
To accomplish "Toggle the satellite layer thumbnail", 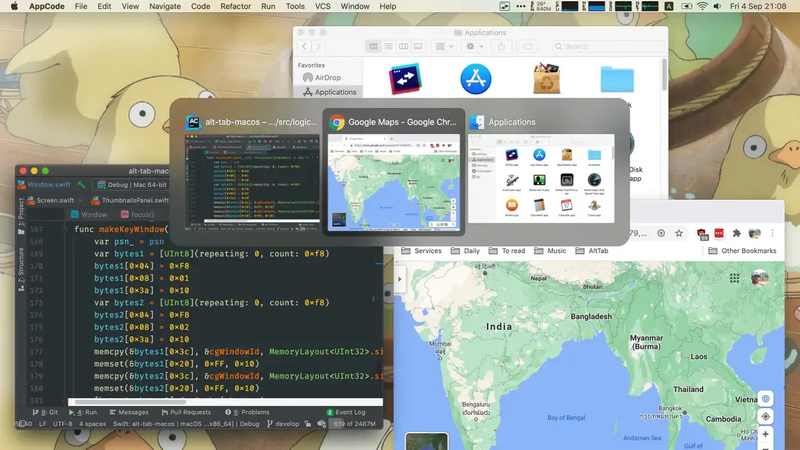I will [427, 441].
